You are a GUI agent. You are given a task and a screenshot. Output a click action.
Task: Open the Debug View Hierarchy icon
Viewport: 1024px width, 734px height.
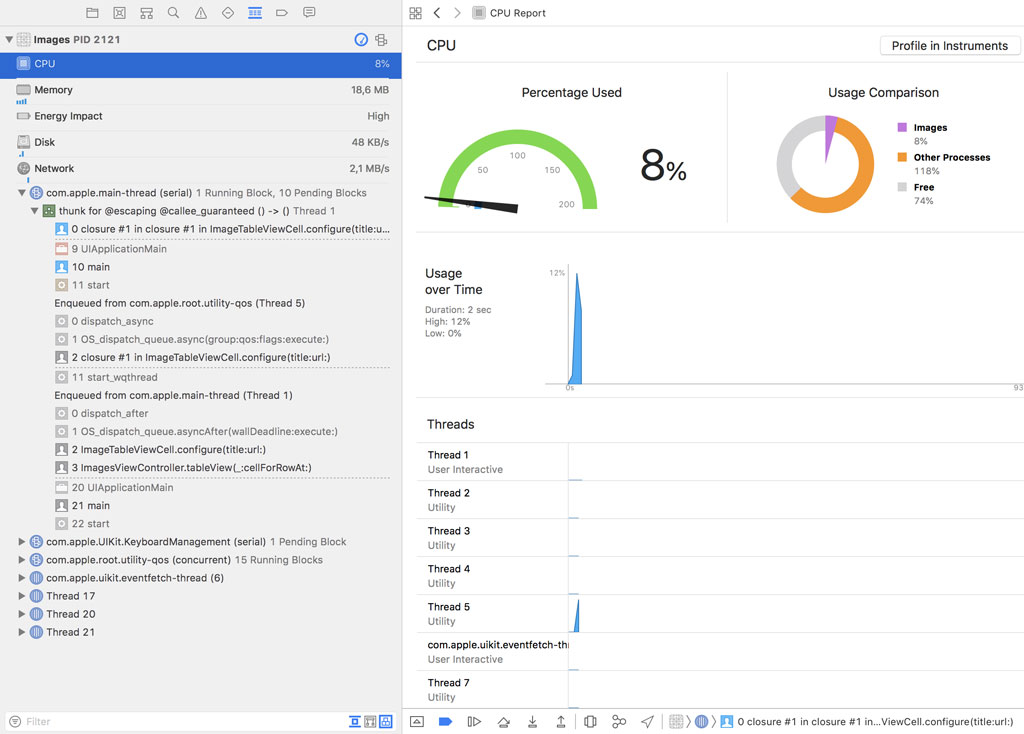590,721
